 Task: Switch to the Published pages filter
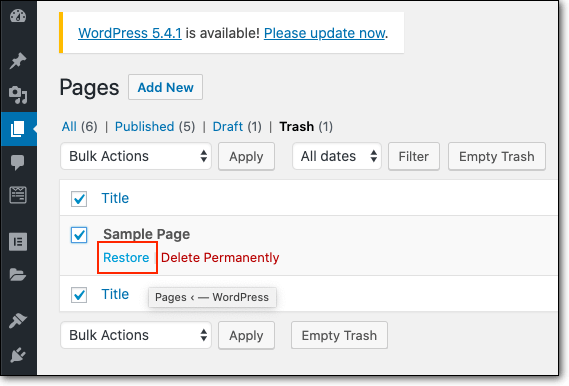pos(144,127)
